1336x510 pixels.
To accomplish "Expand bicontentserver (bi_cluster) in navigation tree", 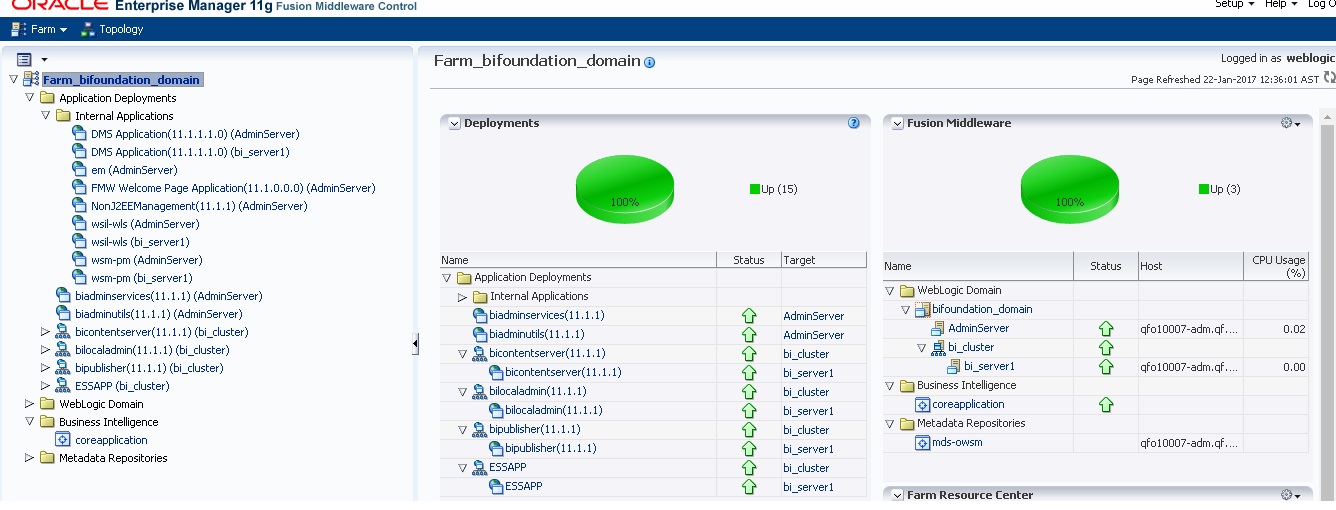I will 45,332.
